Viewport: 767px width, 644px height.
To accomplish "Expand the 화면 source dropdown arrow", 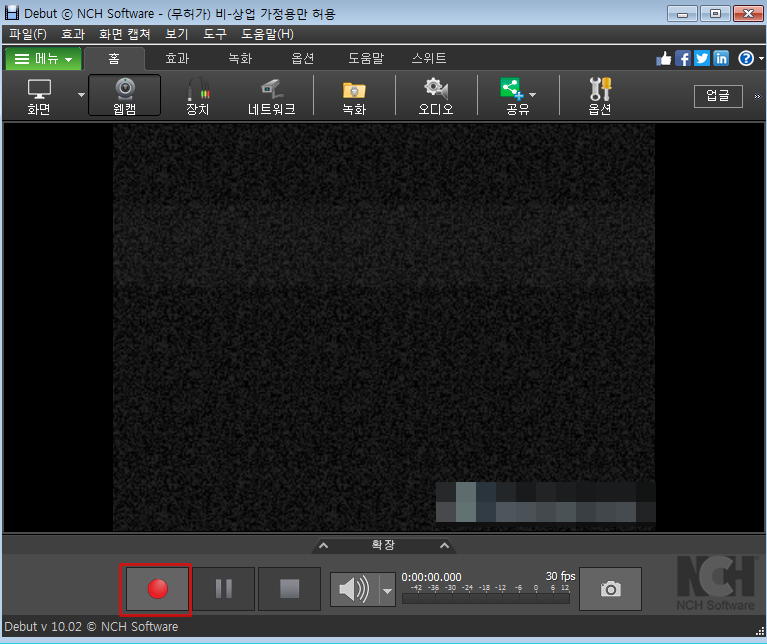I will (x=81, y=95).
